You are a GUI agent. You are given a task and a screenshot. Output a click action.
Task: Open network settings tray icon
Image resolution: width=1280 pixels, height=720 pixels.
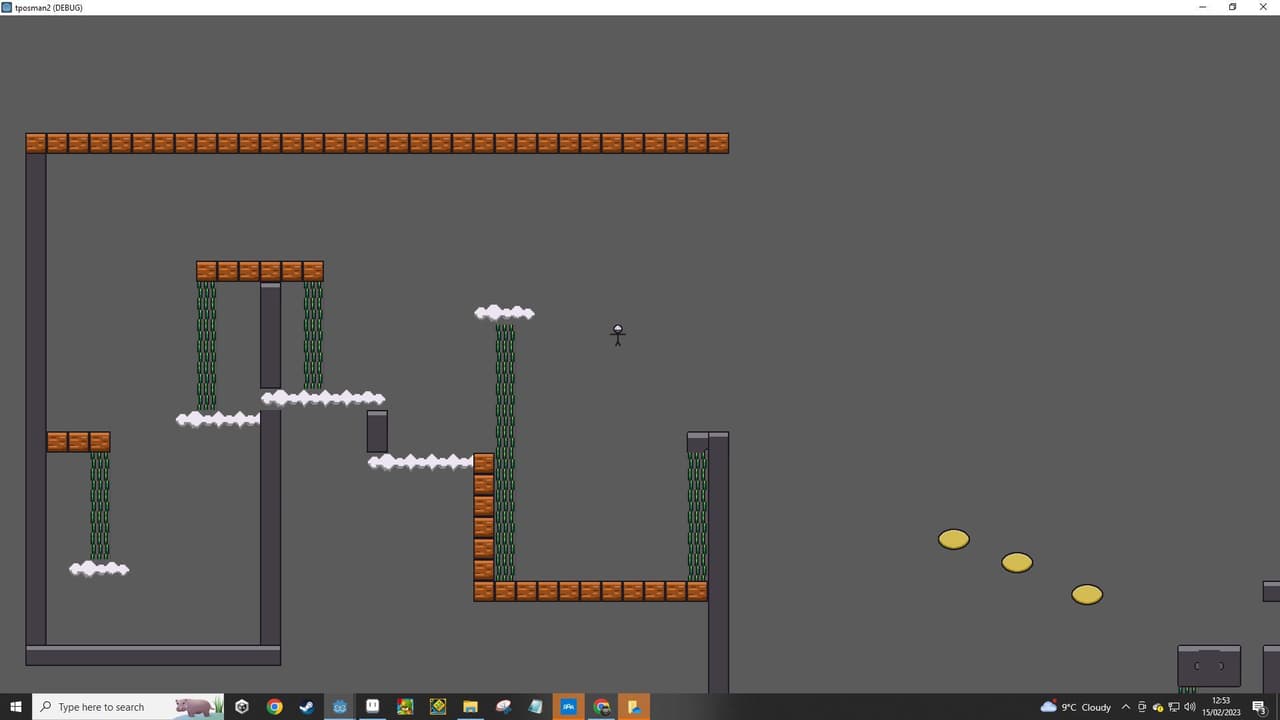[1174, 707]
